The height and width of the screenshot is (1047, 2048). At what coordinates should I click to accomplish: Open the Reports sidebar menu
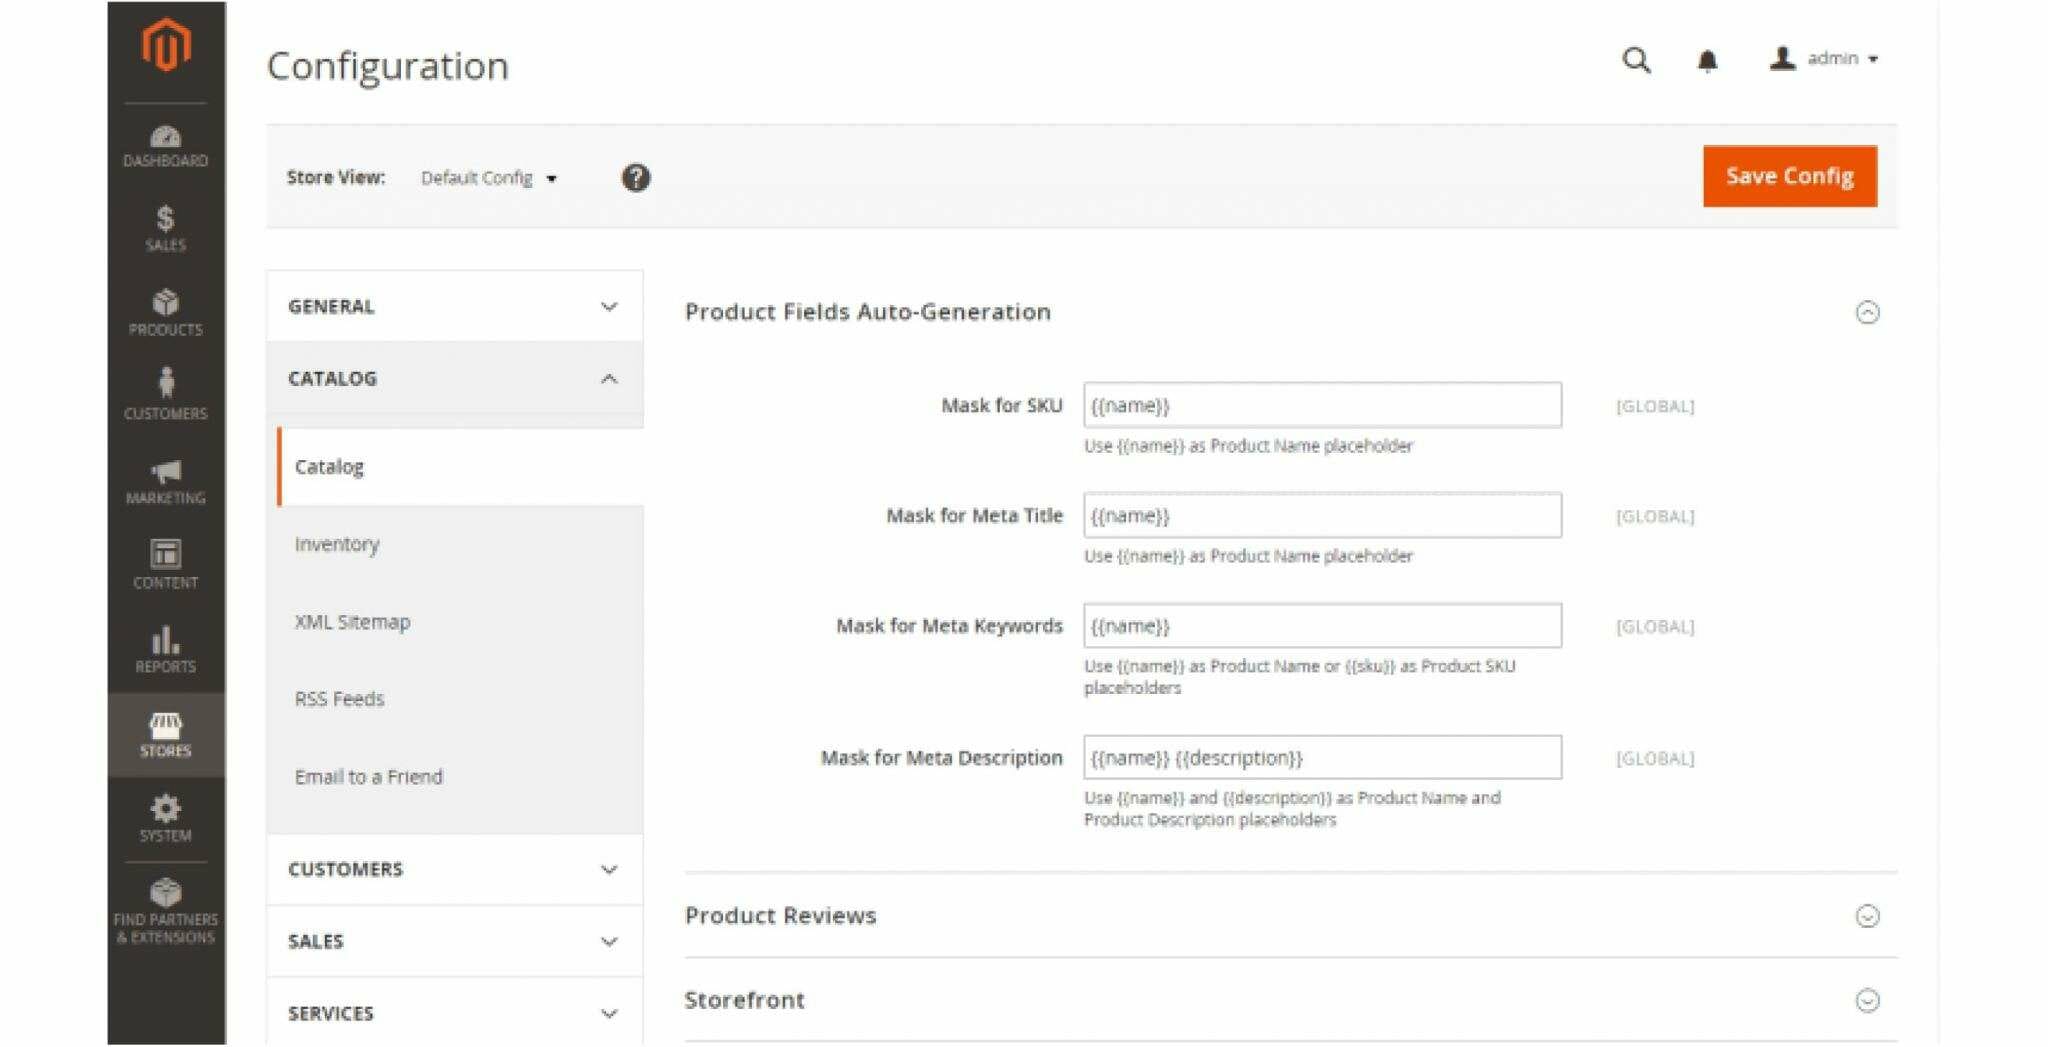166,650
